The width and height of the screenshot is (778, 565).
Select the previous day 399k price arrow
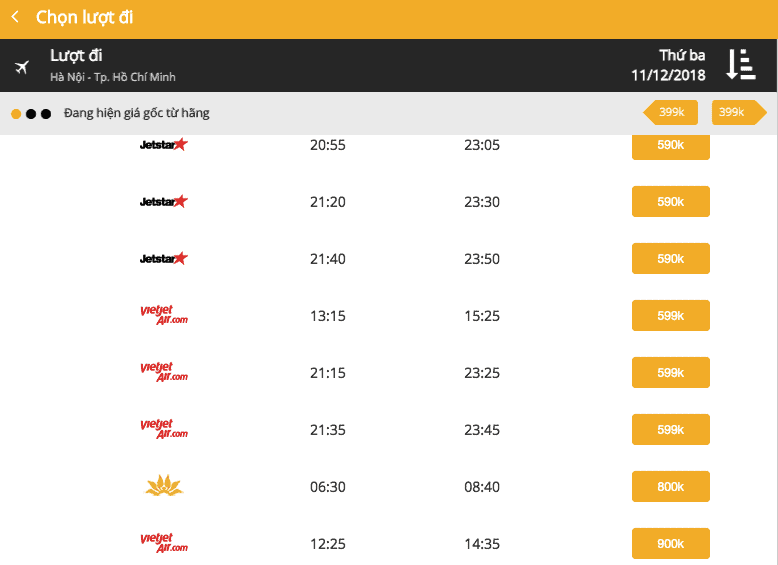[670, 112]
